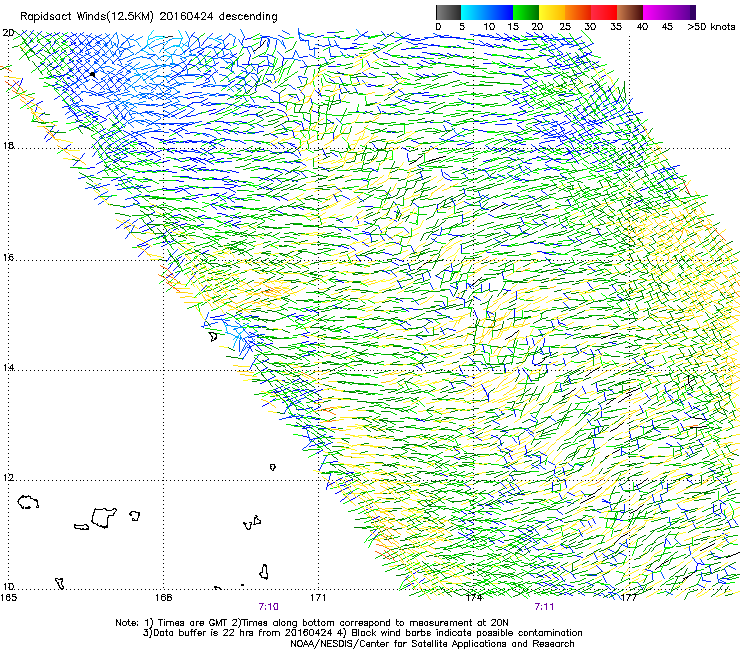Click the latitude label '18' on the left axis
740x650 pixels.
(x=8, y=145)
